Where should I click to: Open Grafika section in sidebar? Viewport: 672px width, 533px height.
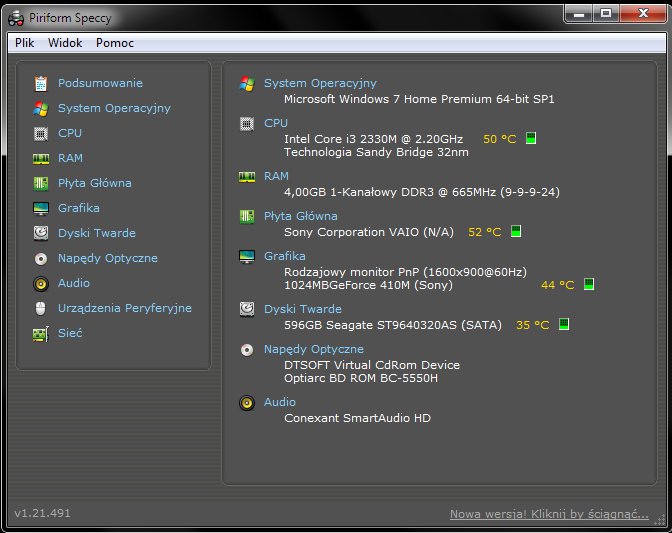tap(79, 208)
